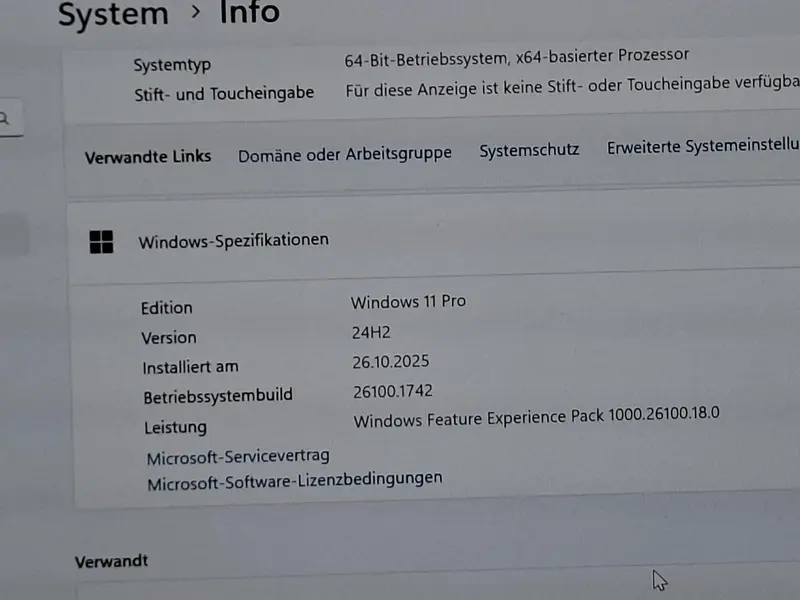Open the Domäne oder Arbeitsgruppe link

(345, 154)
